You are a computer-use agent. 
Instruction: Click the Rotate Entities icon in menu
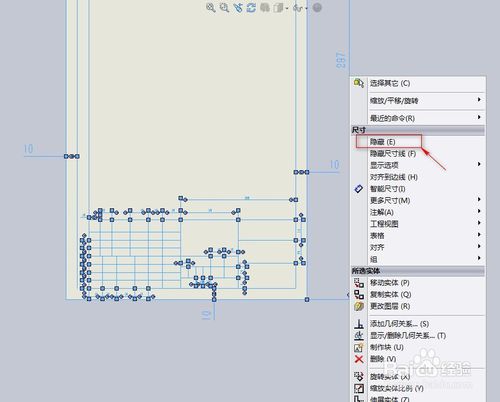[x=359, y=377]
